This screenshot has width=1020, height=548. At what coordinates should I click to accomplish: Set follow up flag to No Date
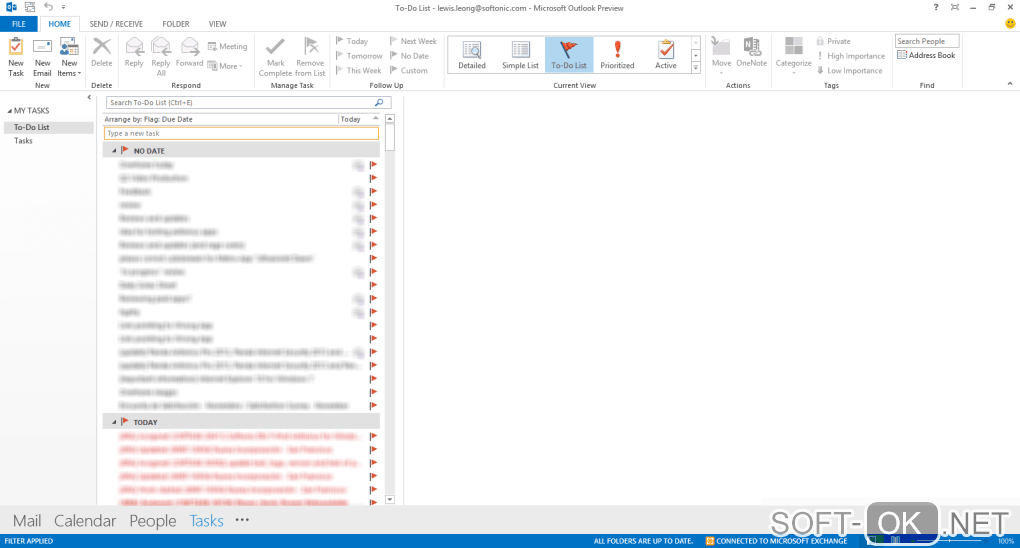coord(409,56)
